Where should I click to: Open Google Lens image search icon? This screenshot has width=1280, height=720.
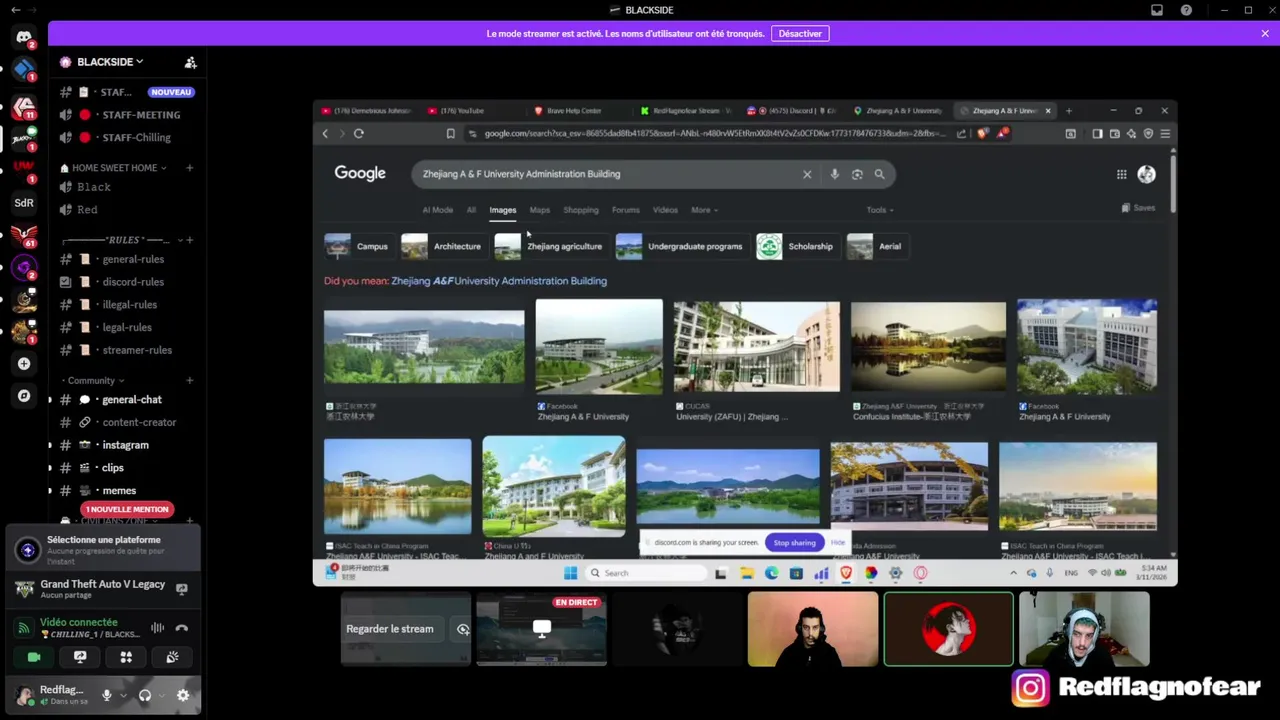[857, 174]
